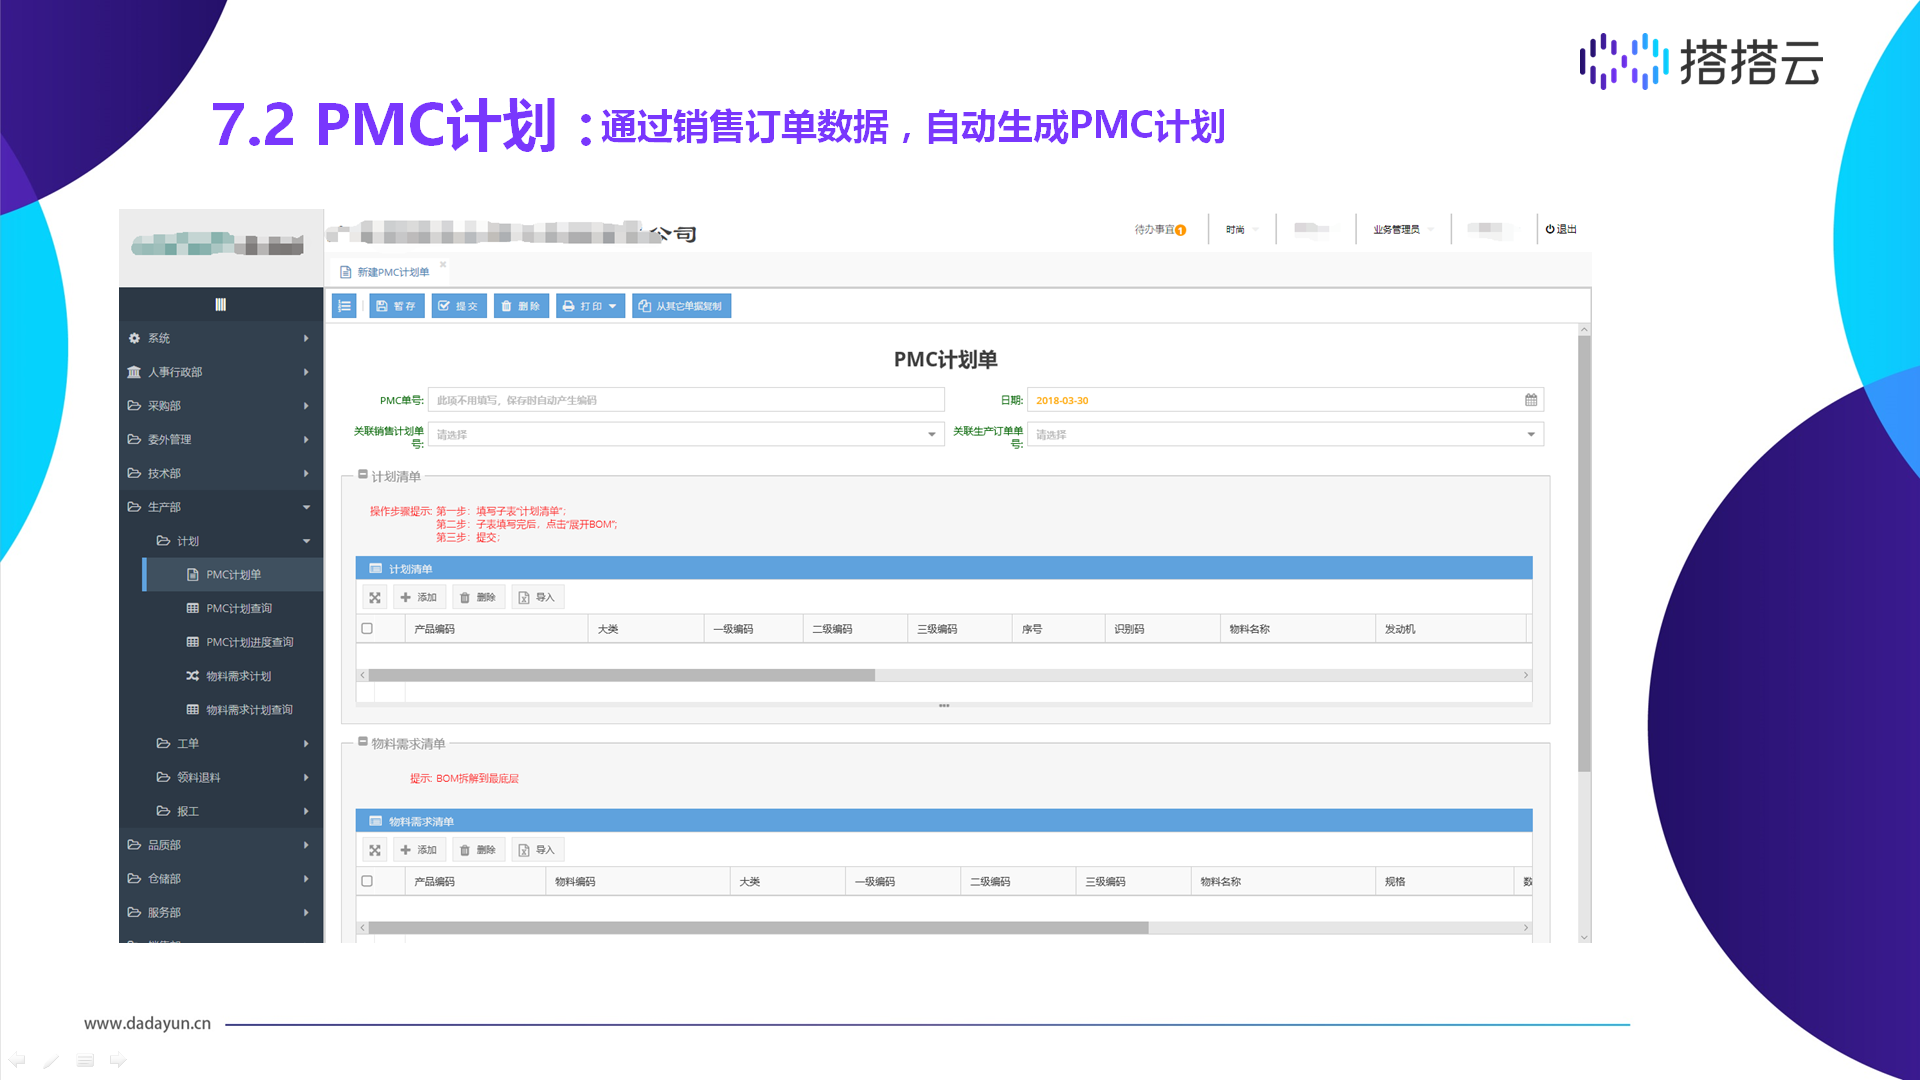Click the 暂存 save button
The width and height of the screenshot is (1920, 1080).
point(396,306)
